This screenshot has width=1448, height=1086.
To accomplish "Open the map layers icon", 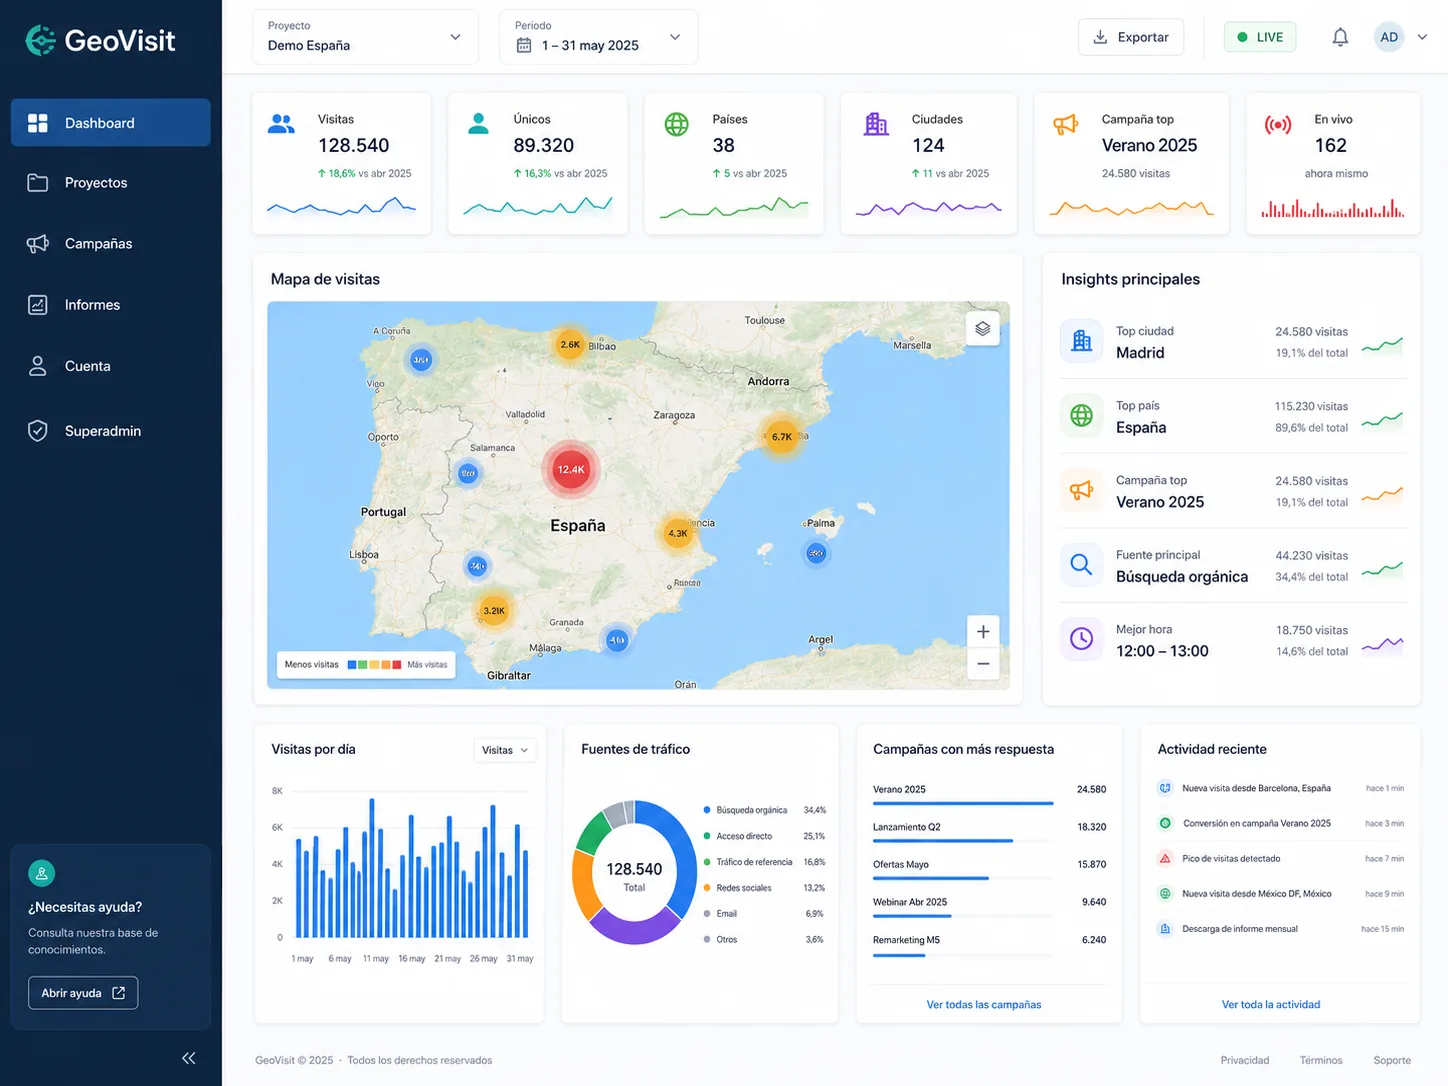I will 983,328.
